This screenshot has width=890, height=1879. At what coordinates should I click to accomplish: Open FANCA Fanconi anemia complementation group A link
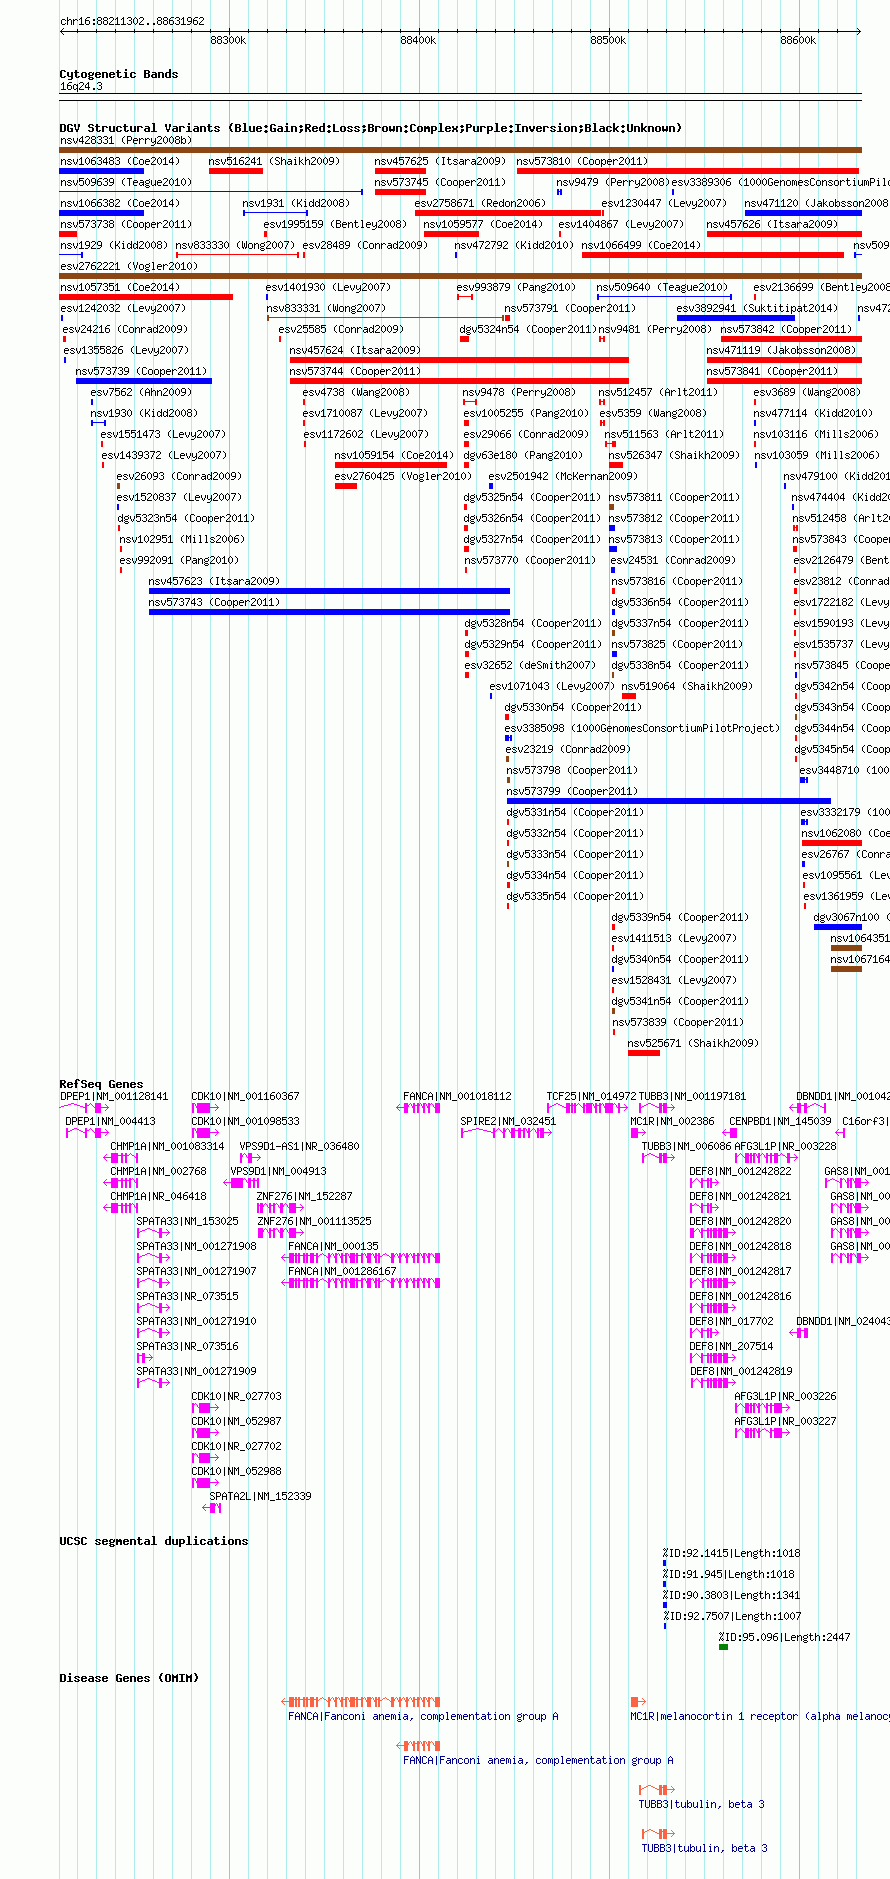(x=423, y=1716)
